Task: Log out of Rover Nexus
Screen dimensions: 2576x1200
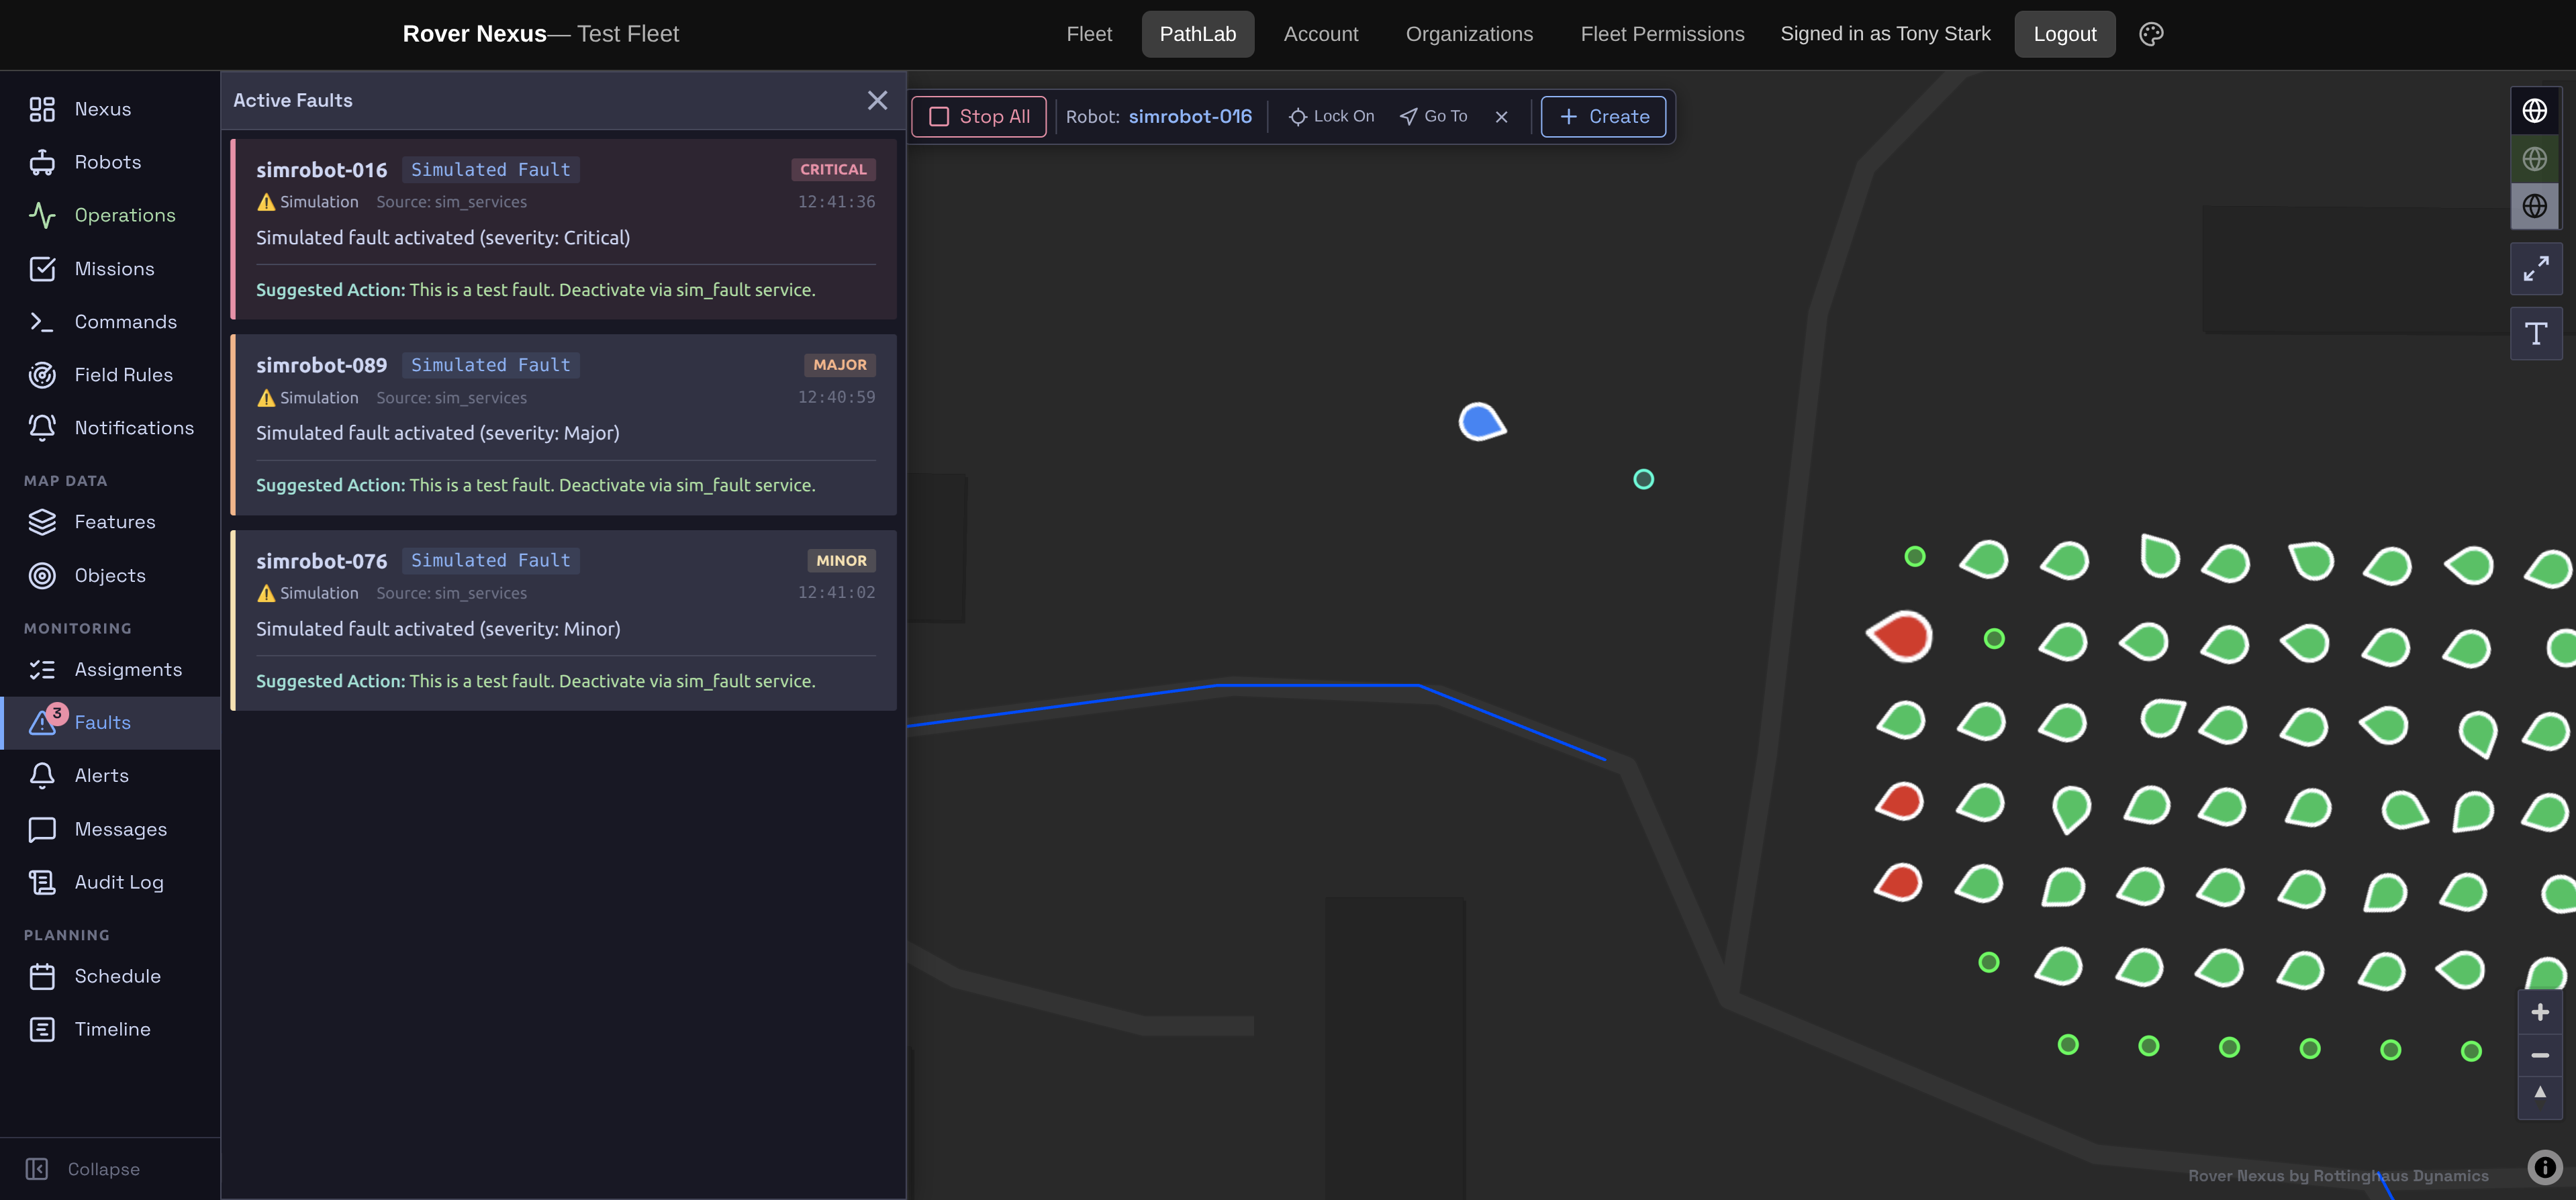Action: 2064,34
